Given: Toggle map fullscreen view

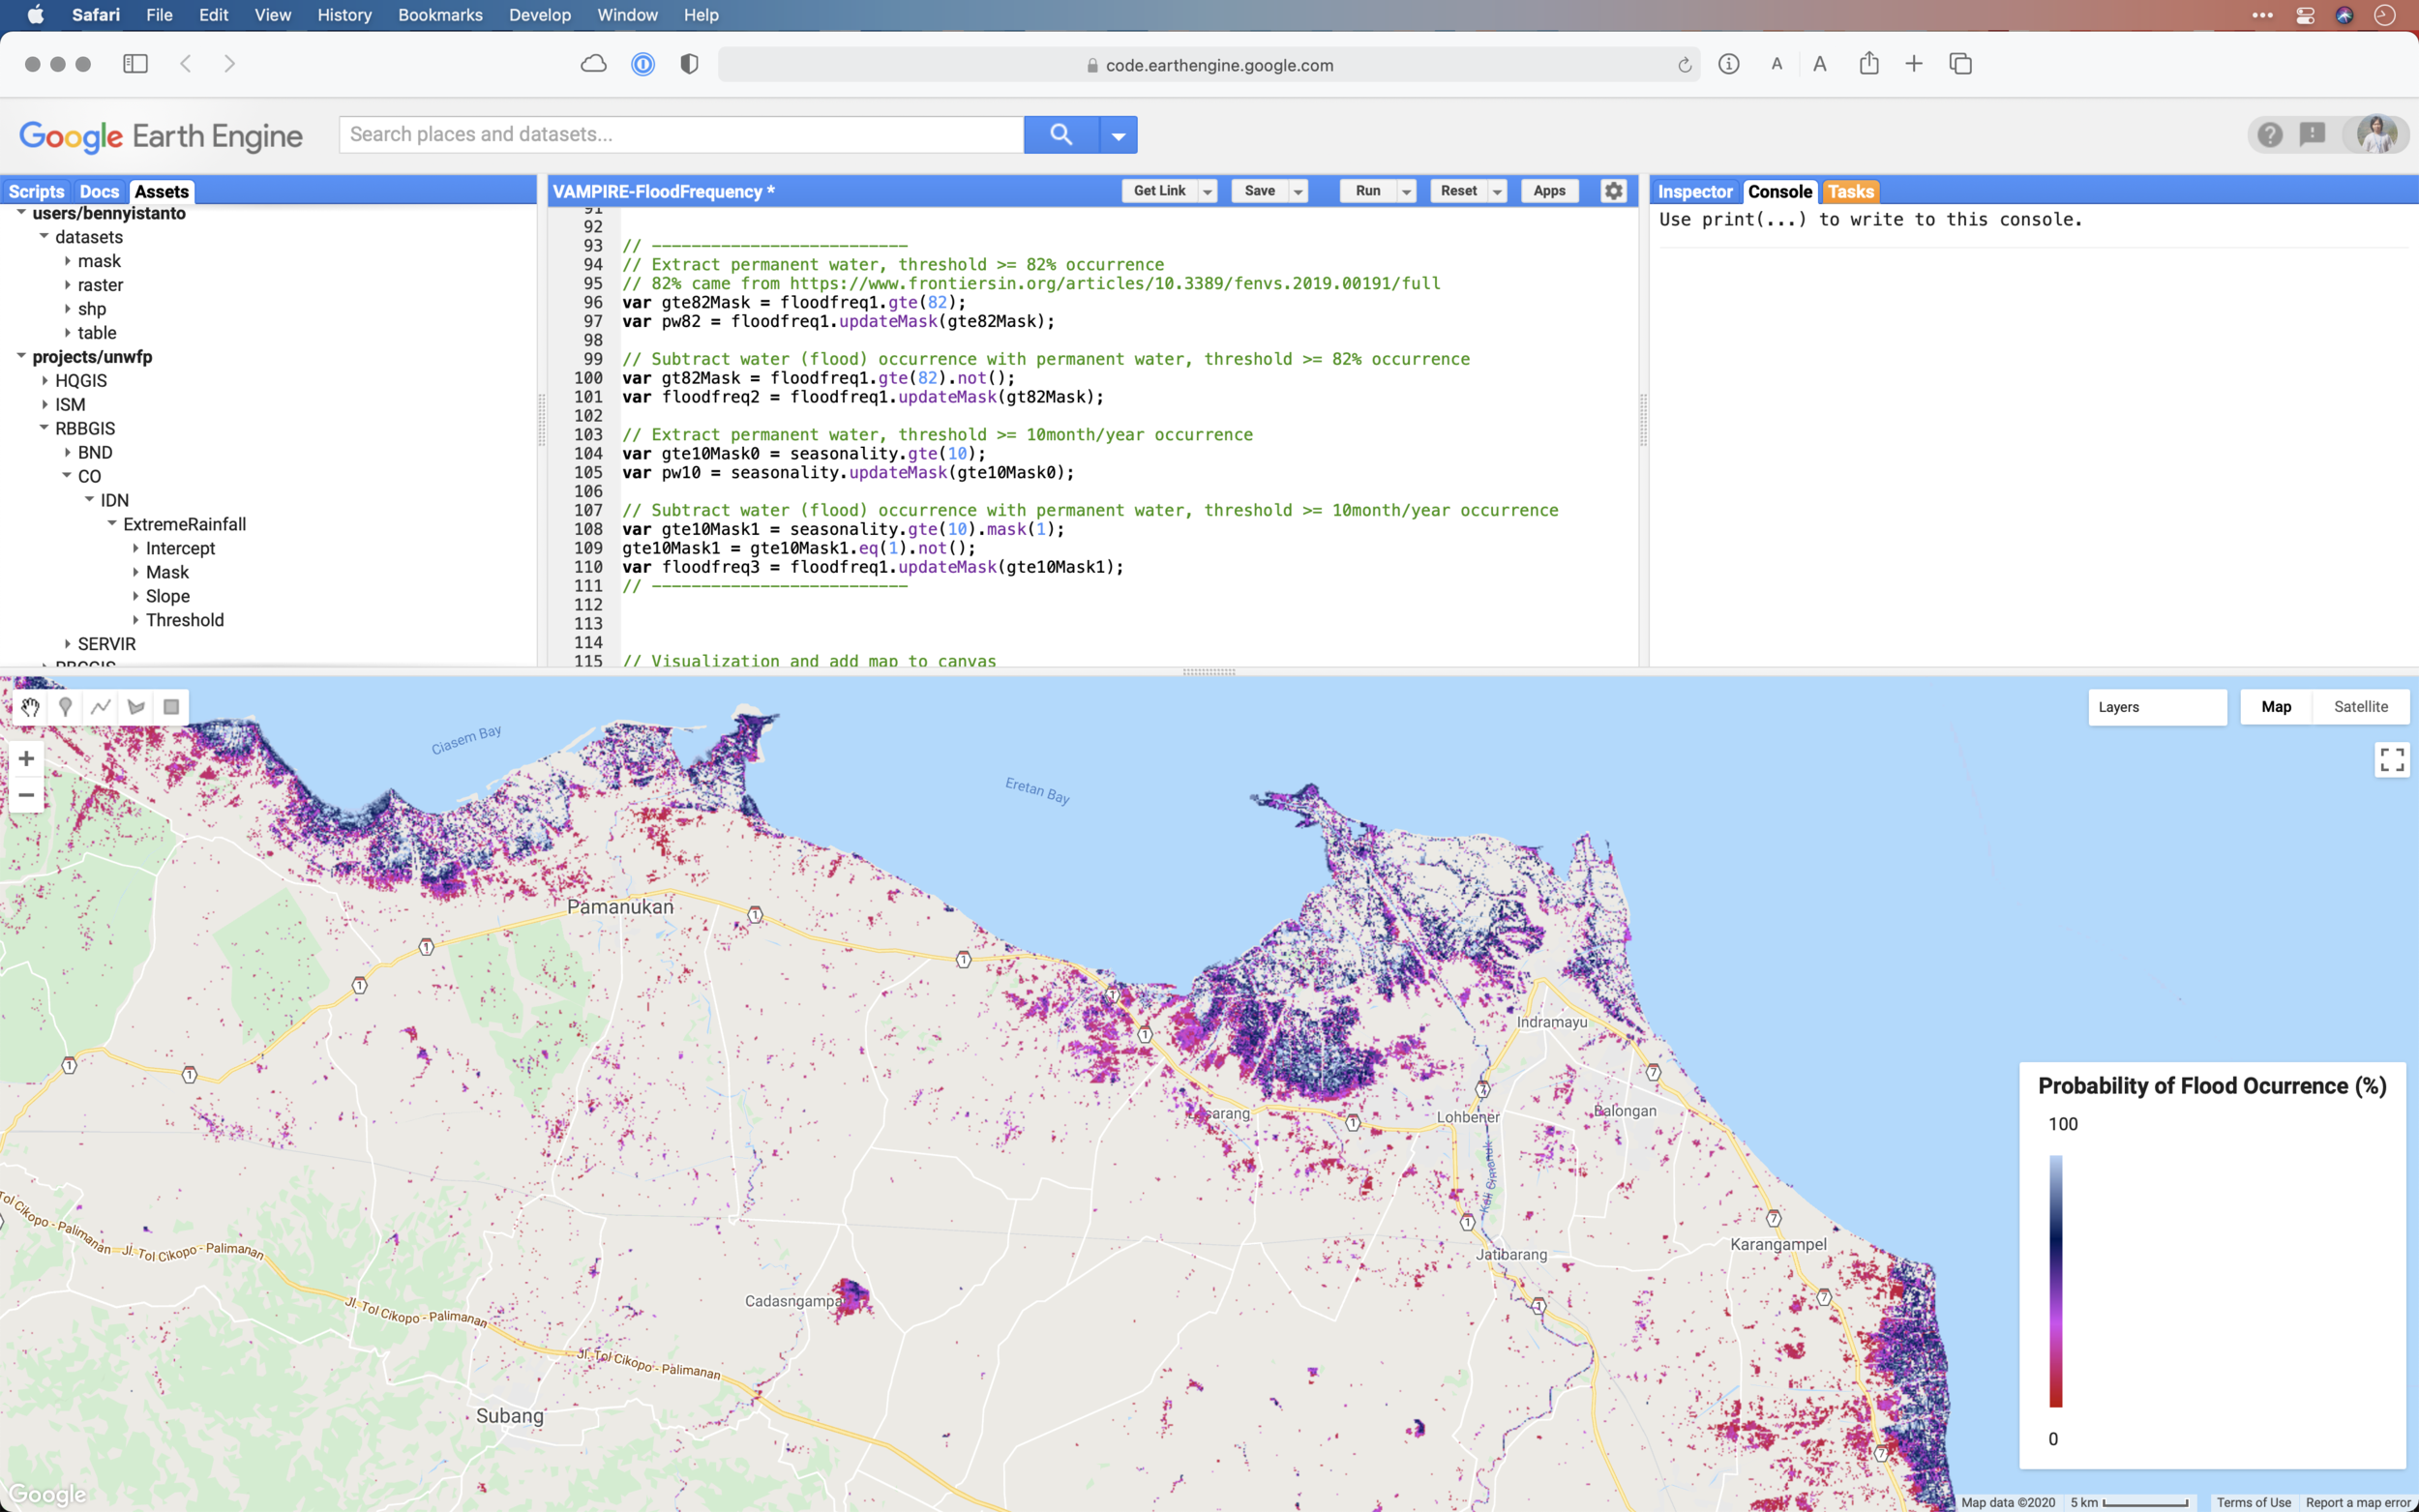Looking at the screenshot, I should point(2391,760).
